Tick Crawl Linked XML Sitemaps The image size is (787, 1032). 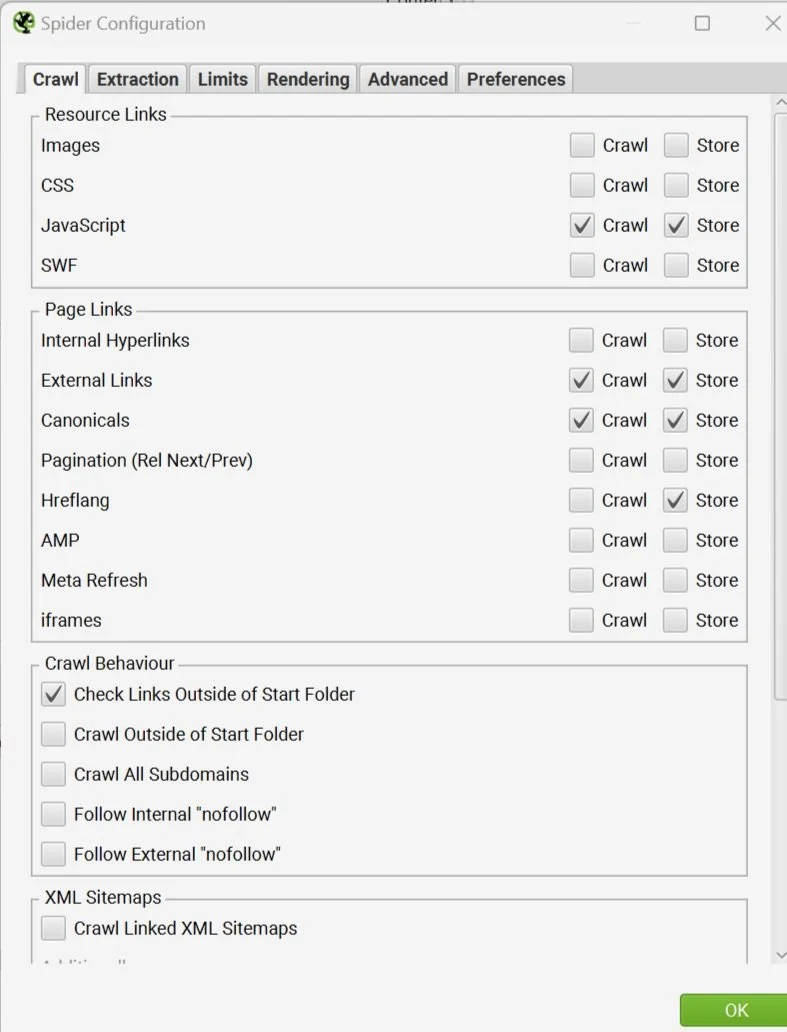[x=53, y=928]
